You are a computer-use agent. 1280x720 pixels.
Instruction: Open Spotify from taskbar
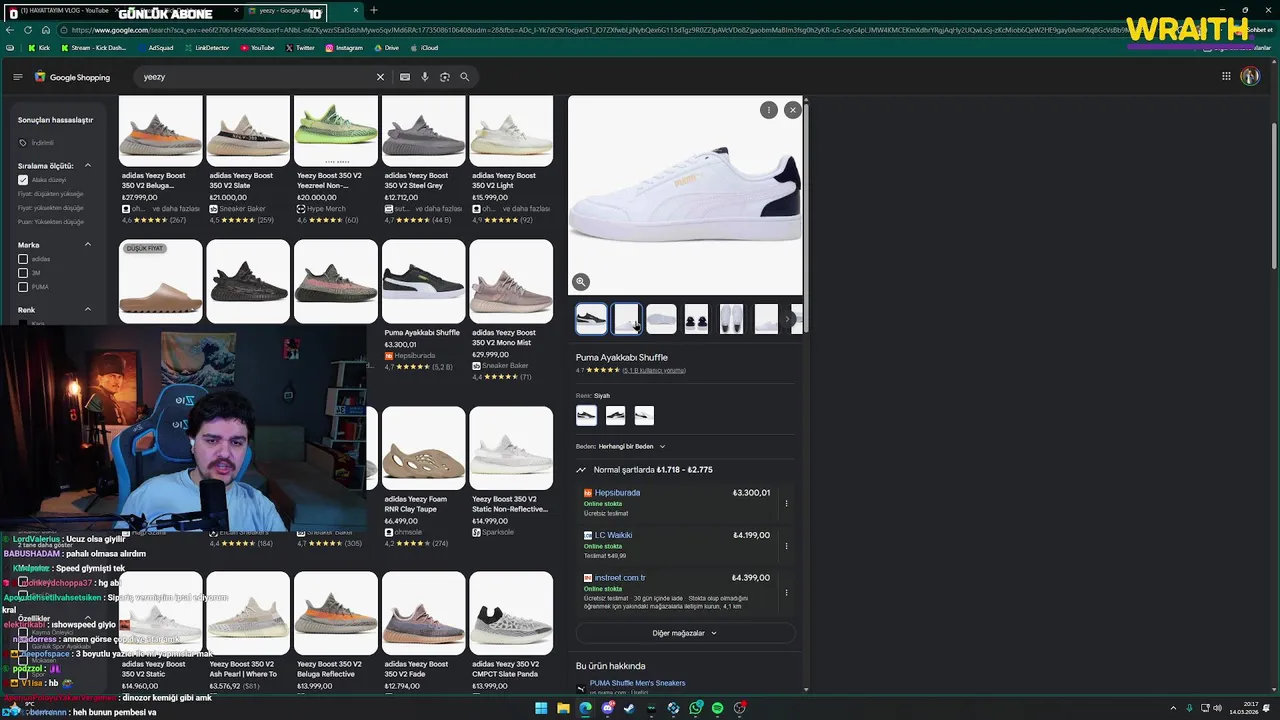[717, 708]
